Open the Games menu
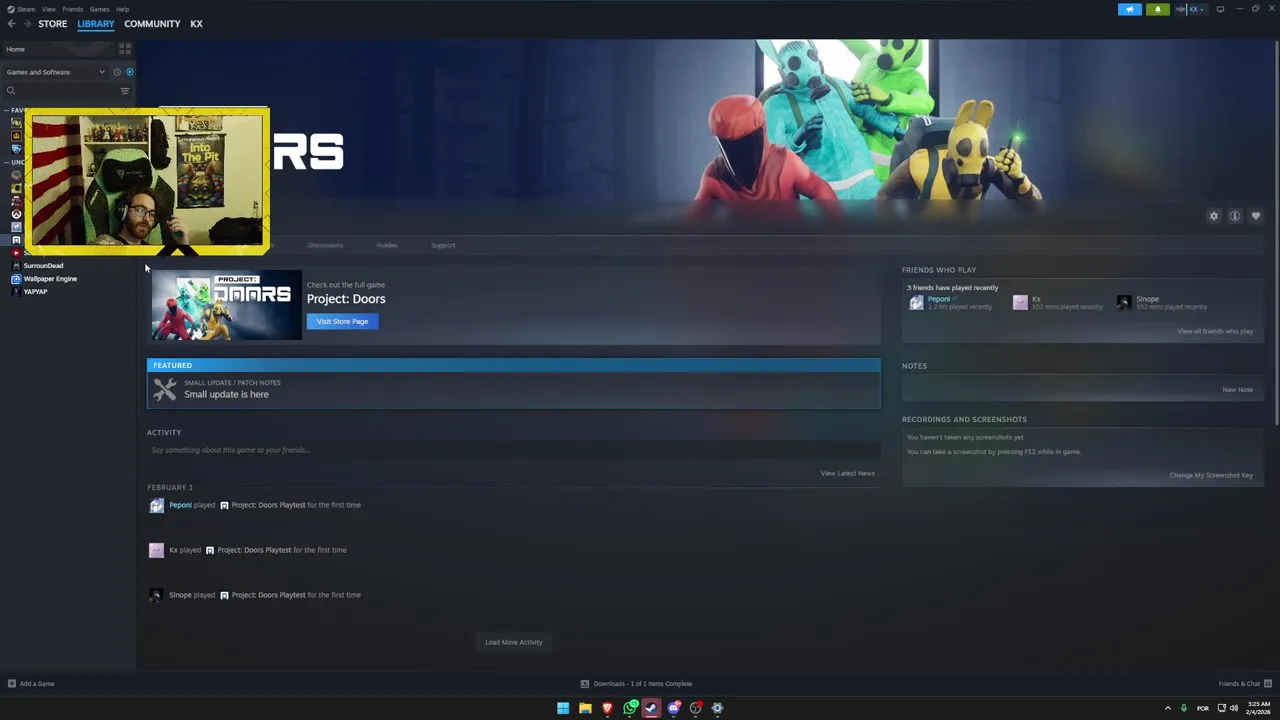 tap(99, 9)
